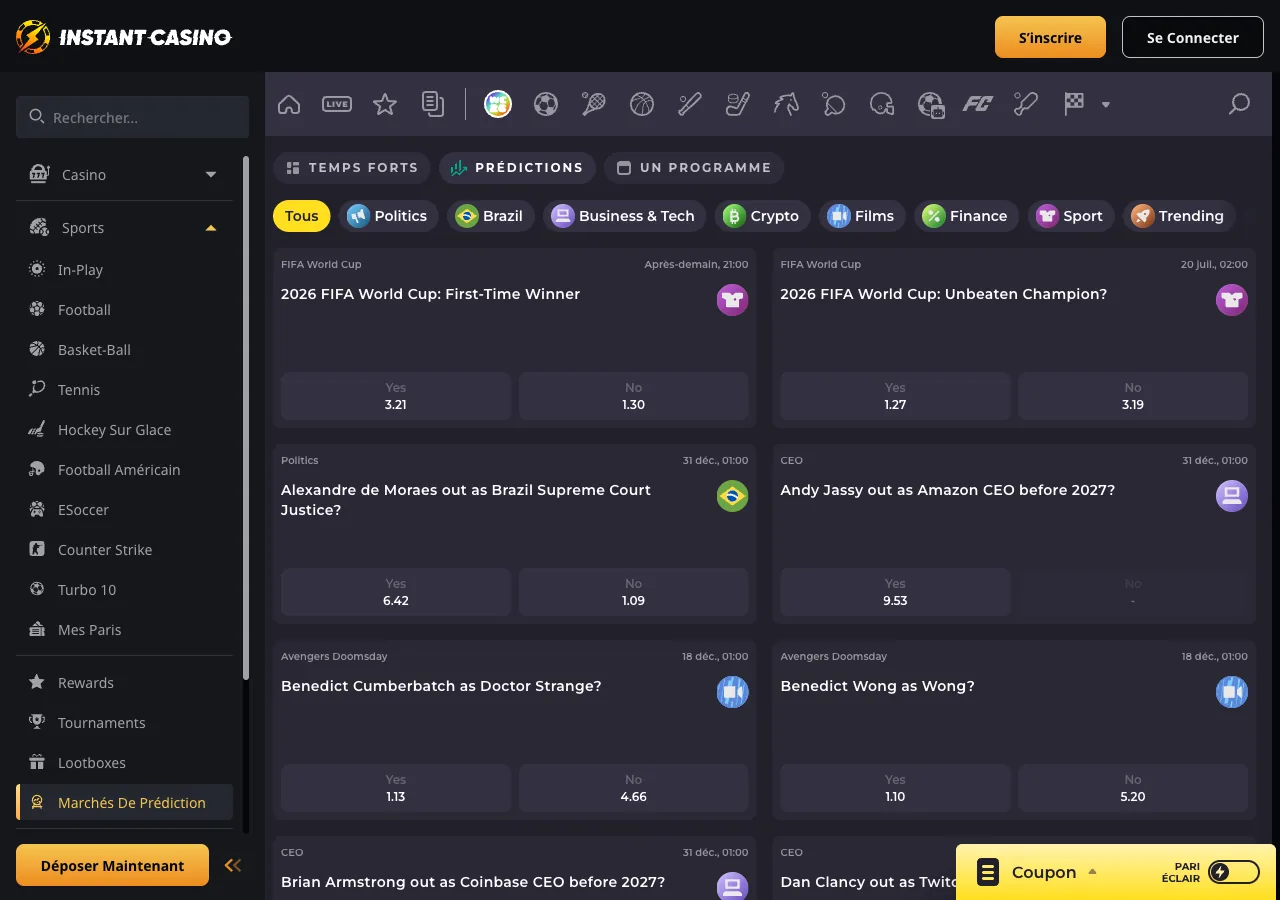Open Tournaments in the sidebar

point(124,722)
